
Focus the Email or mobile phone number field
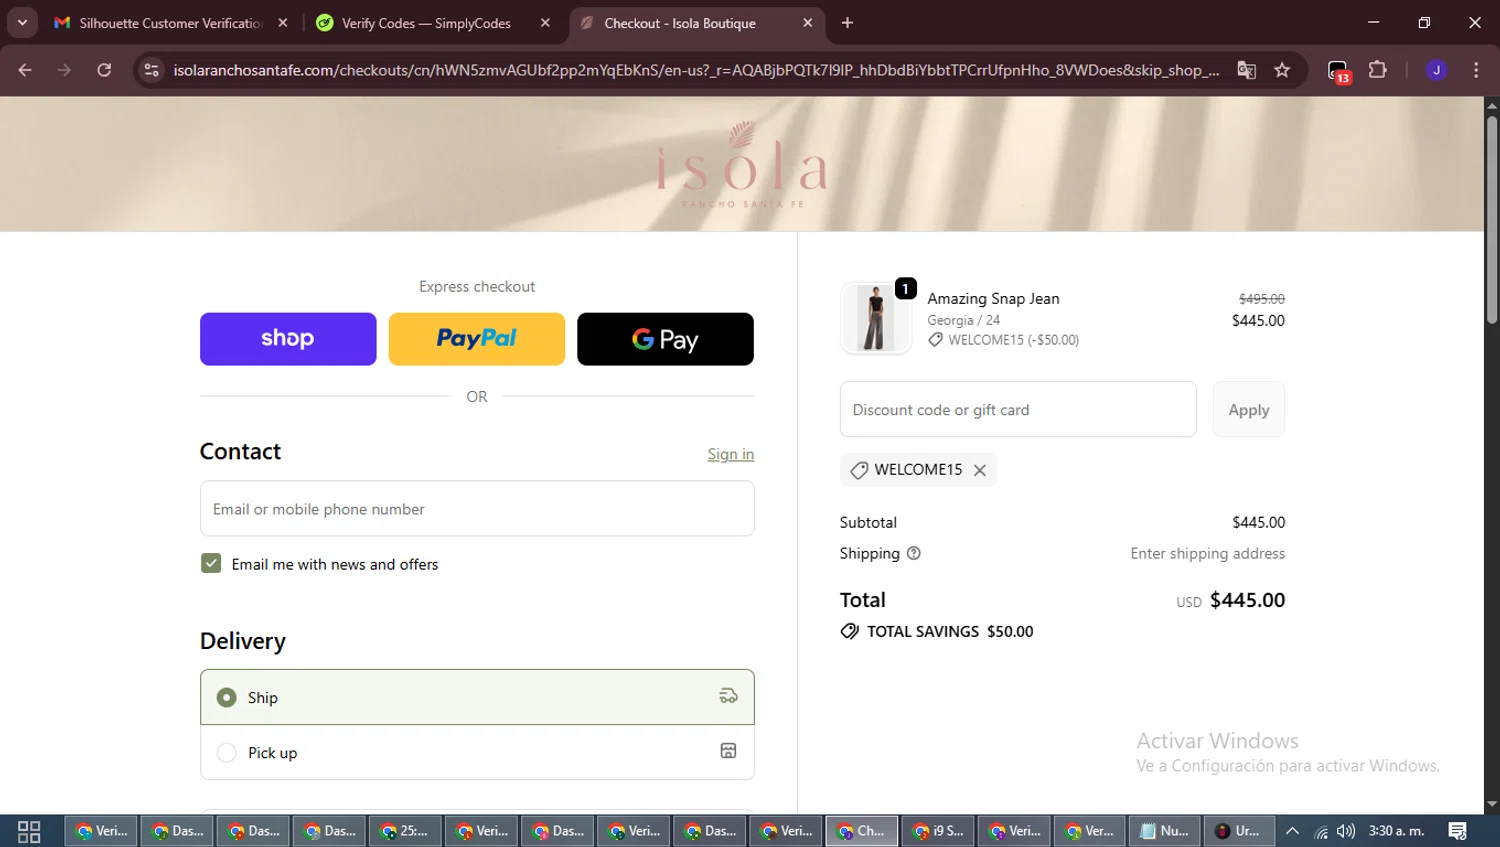pyautogui.click(x=477, y=509)
